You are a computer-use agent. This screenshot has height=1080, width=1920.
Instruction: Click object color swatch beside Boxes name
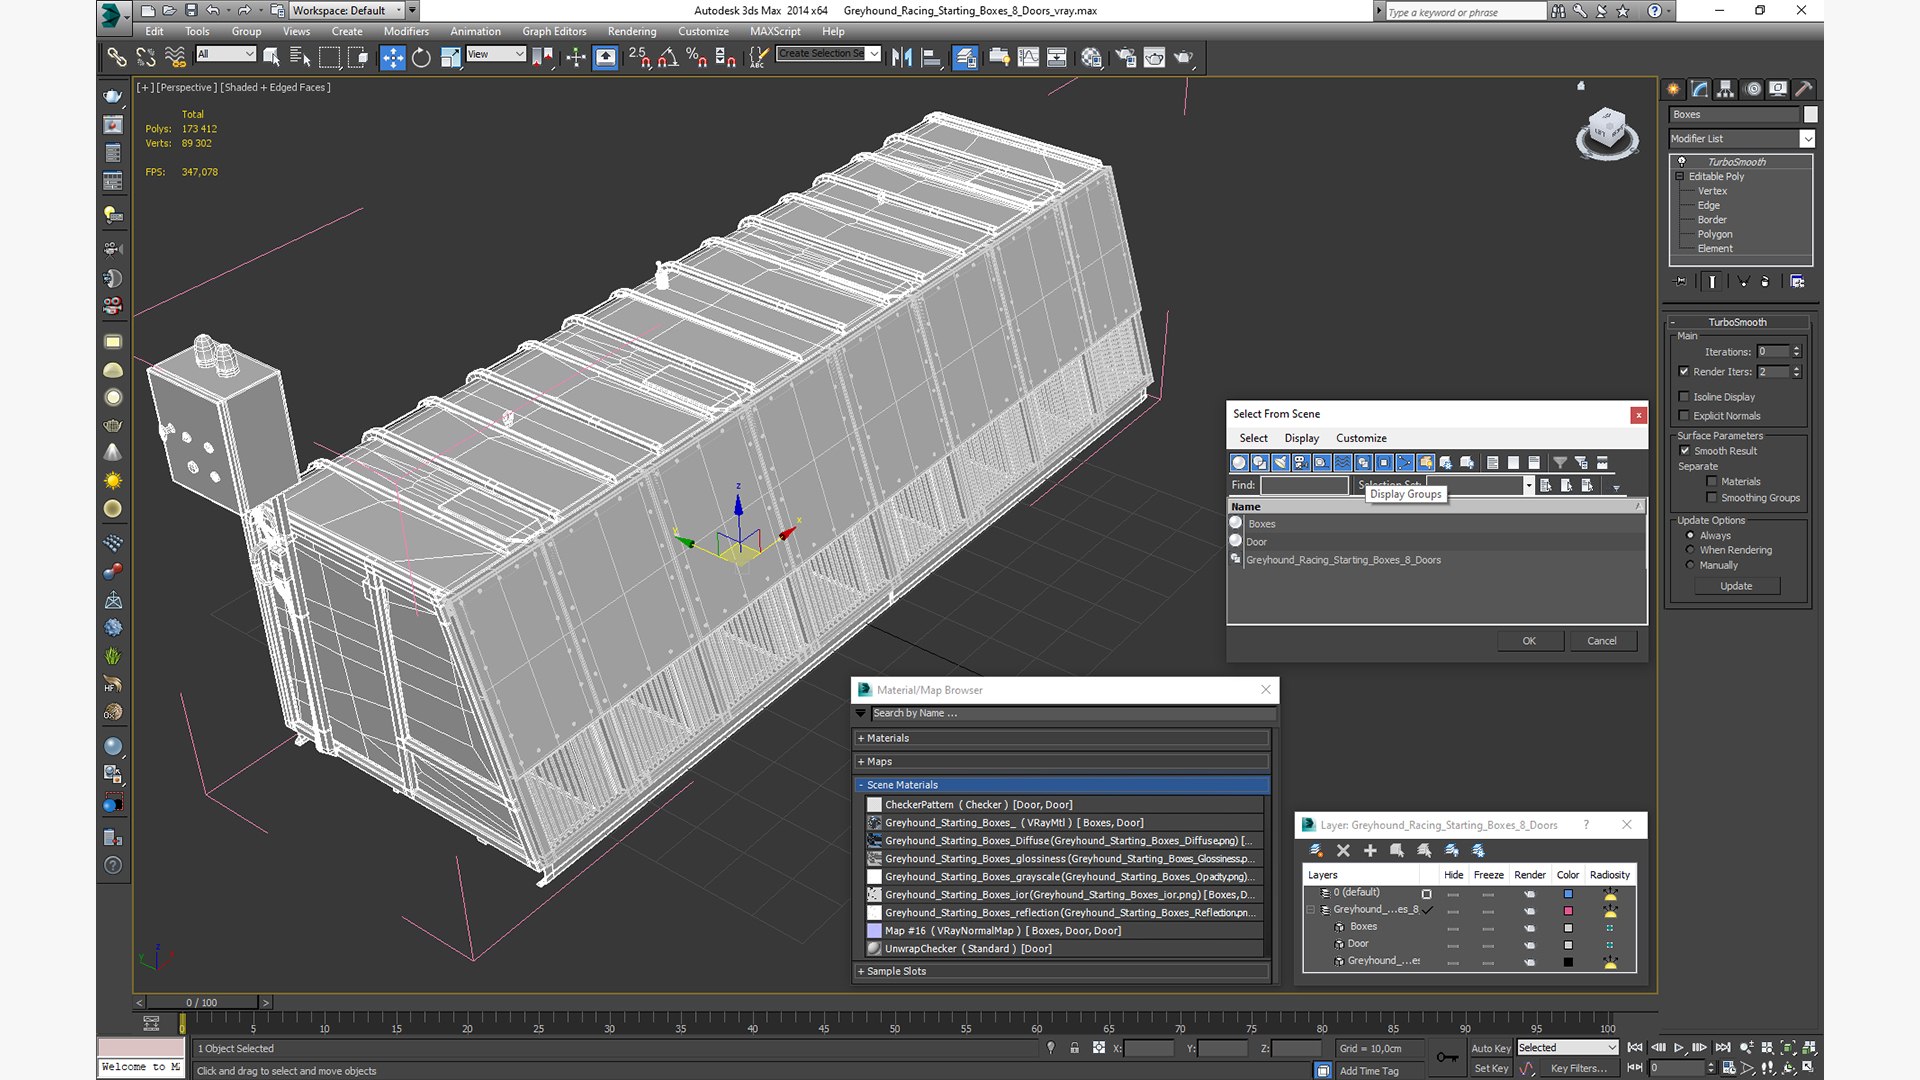click(1810, 114)
